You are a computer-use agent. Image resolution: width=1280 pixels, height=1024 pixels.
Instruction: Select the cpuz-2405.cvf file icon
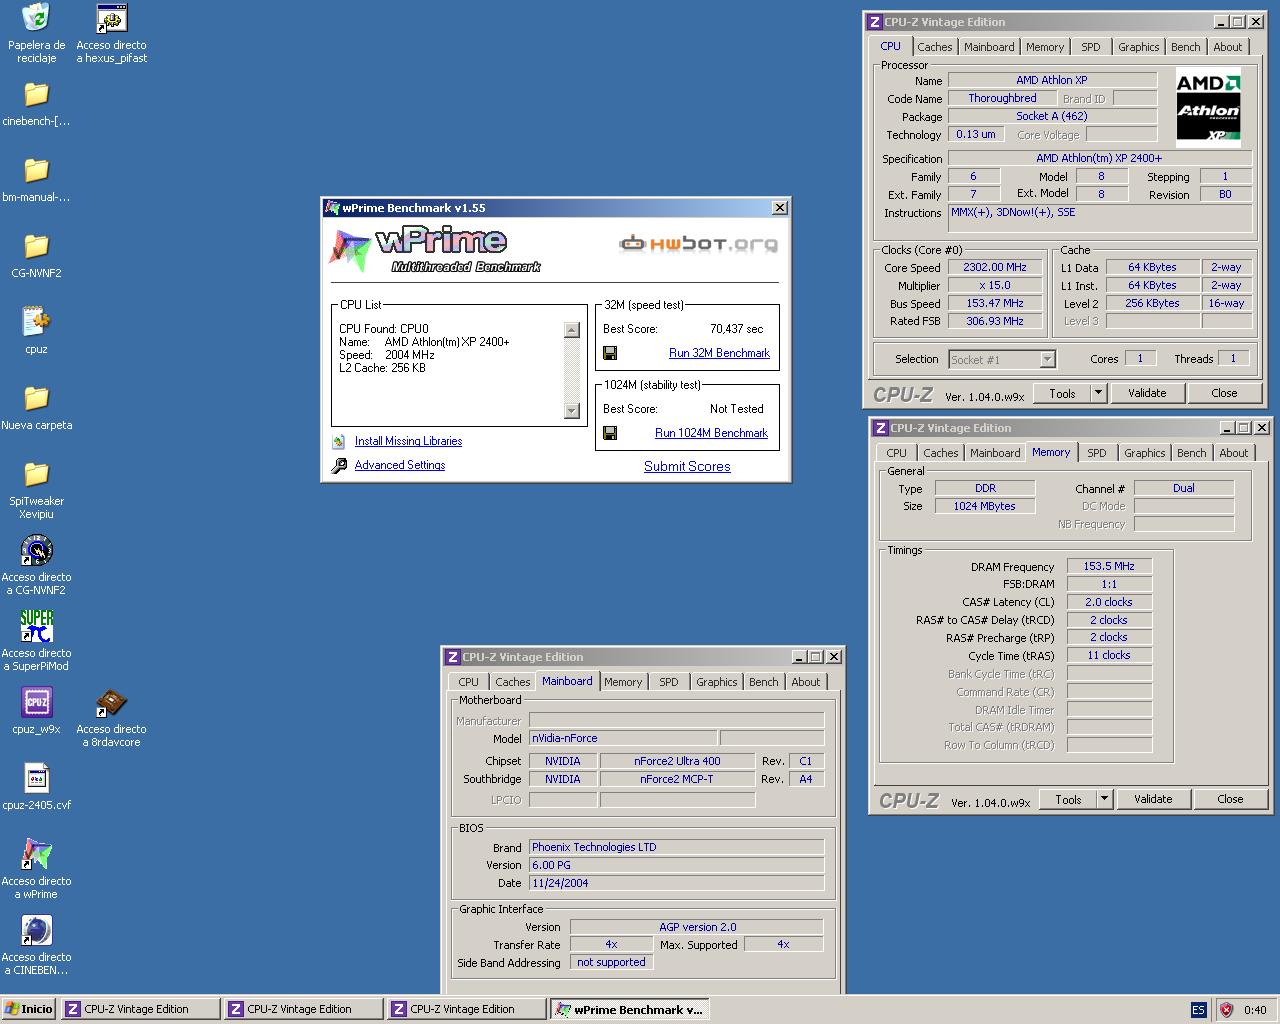tap(36, 778)
